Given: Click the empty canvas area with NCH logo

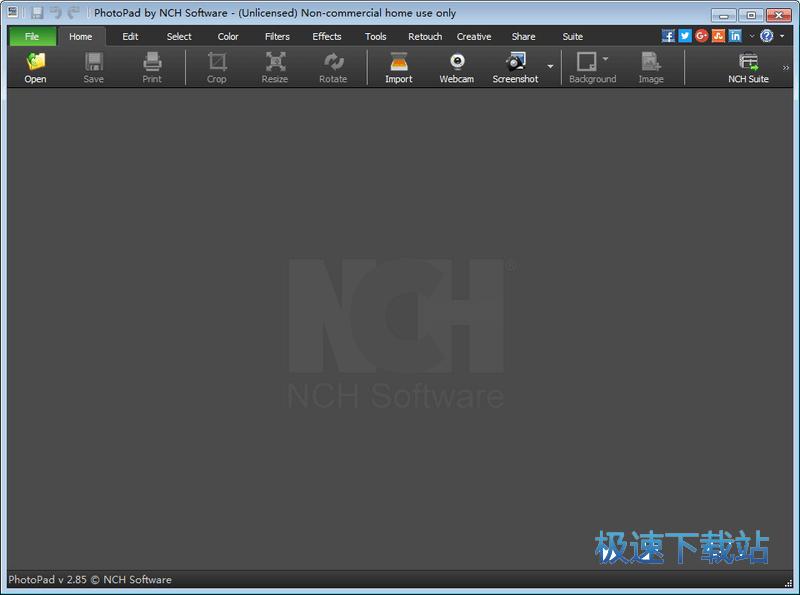Looking at the screenshot, I should 398,330.
